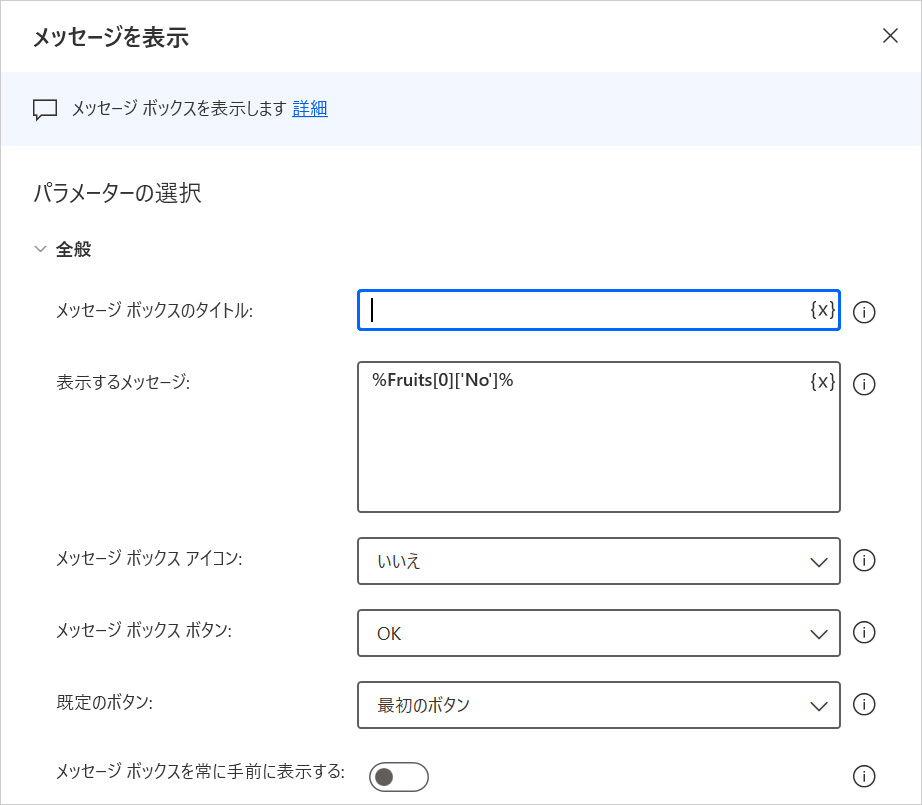Insert variable {x} in message text area
Image resolution: width=922 pixels, height=805 pixels.
click(x=822, y=382)
